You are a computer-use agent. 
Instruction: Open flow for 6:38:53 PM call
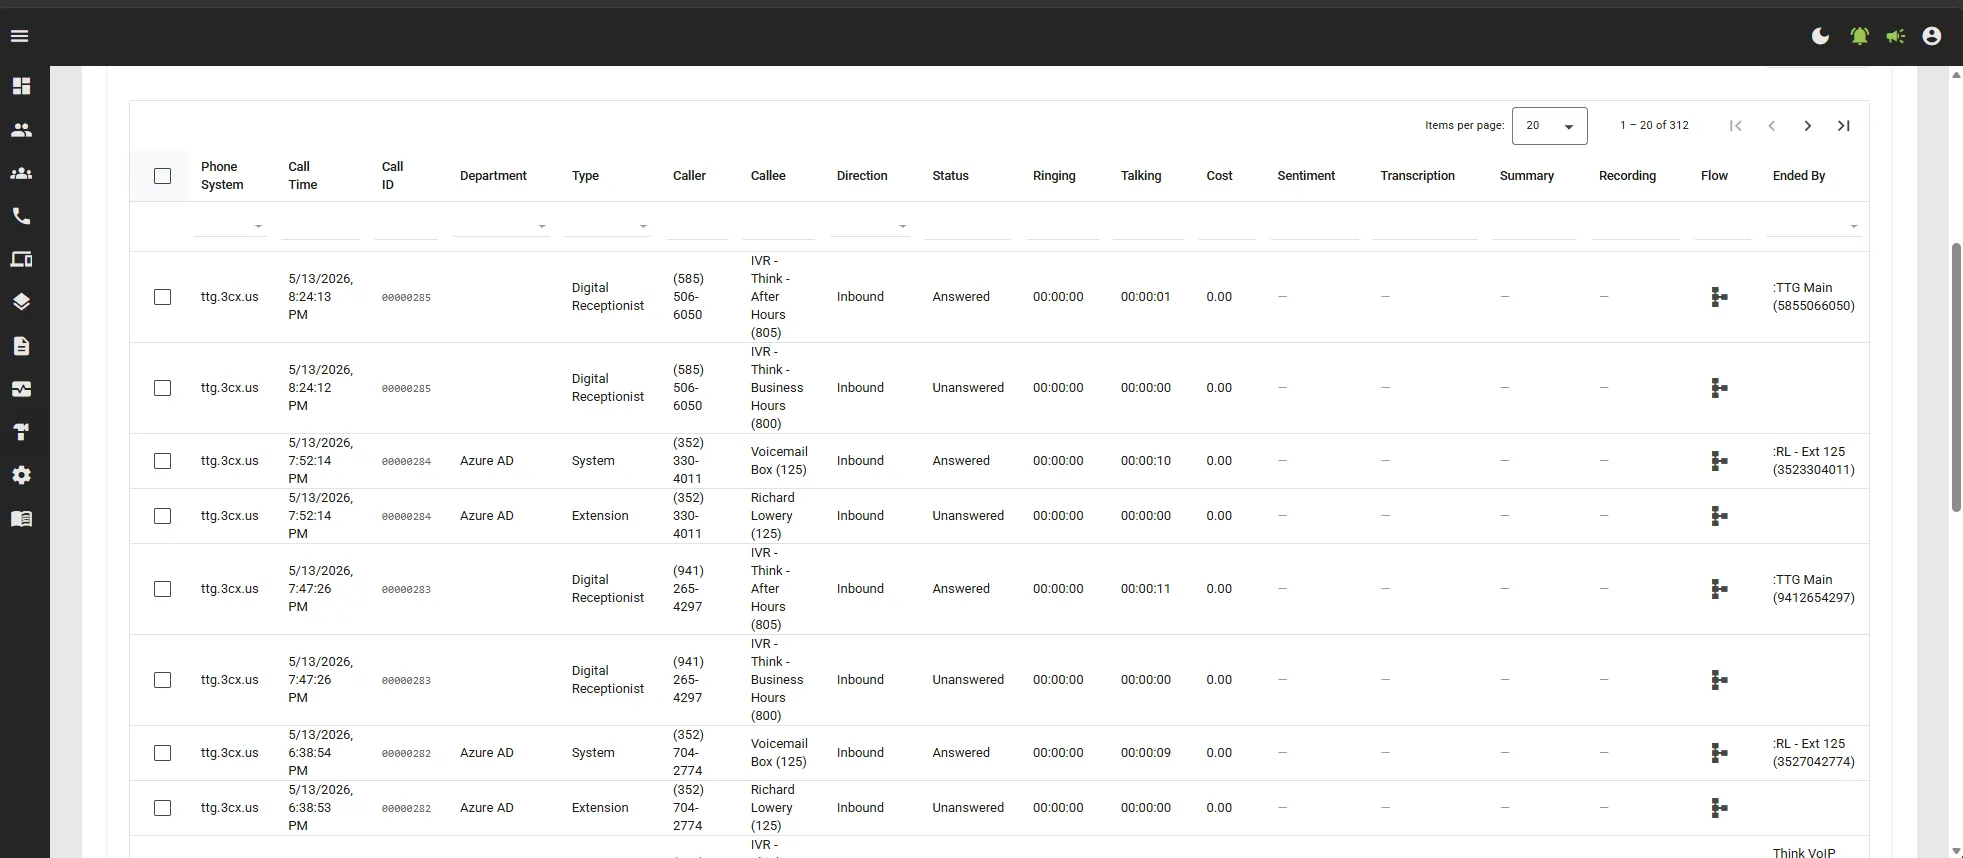(x=1719, y=808)
